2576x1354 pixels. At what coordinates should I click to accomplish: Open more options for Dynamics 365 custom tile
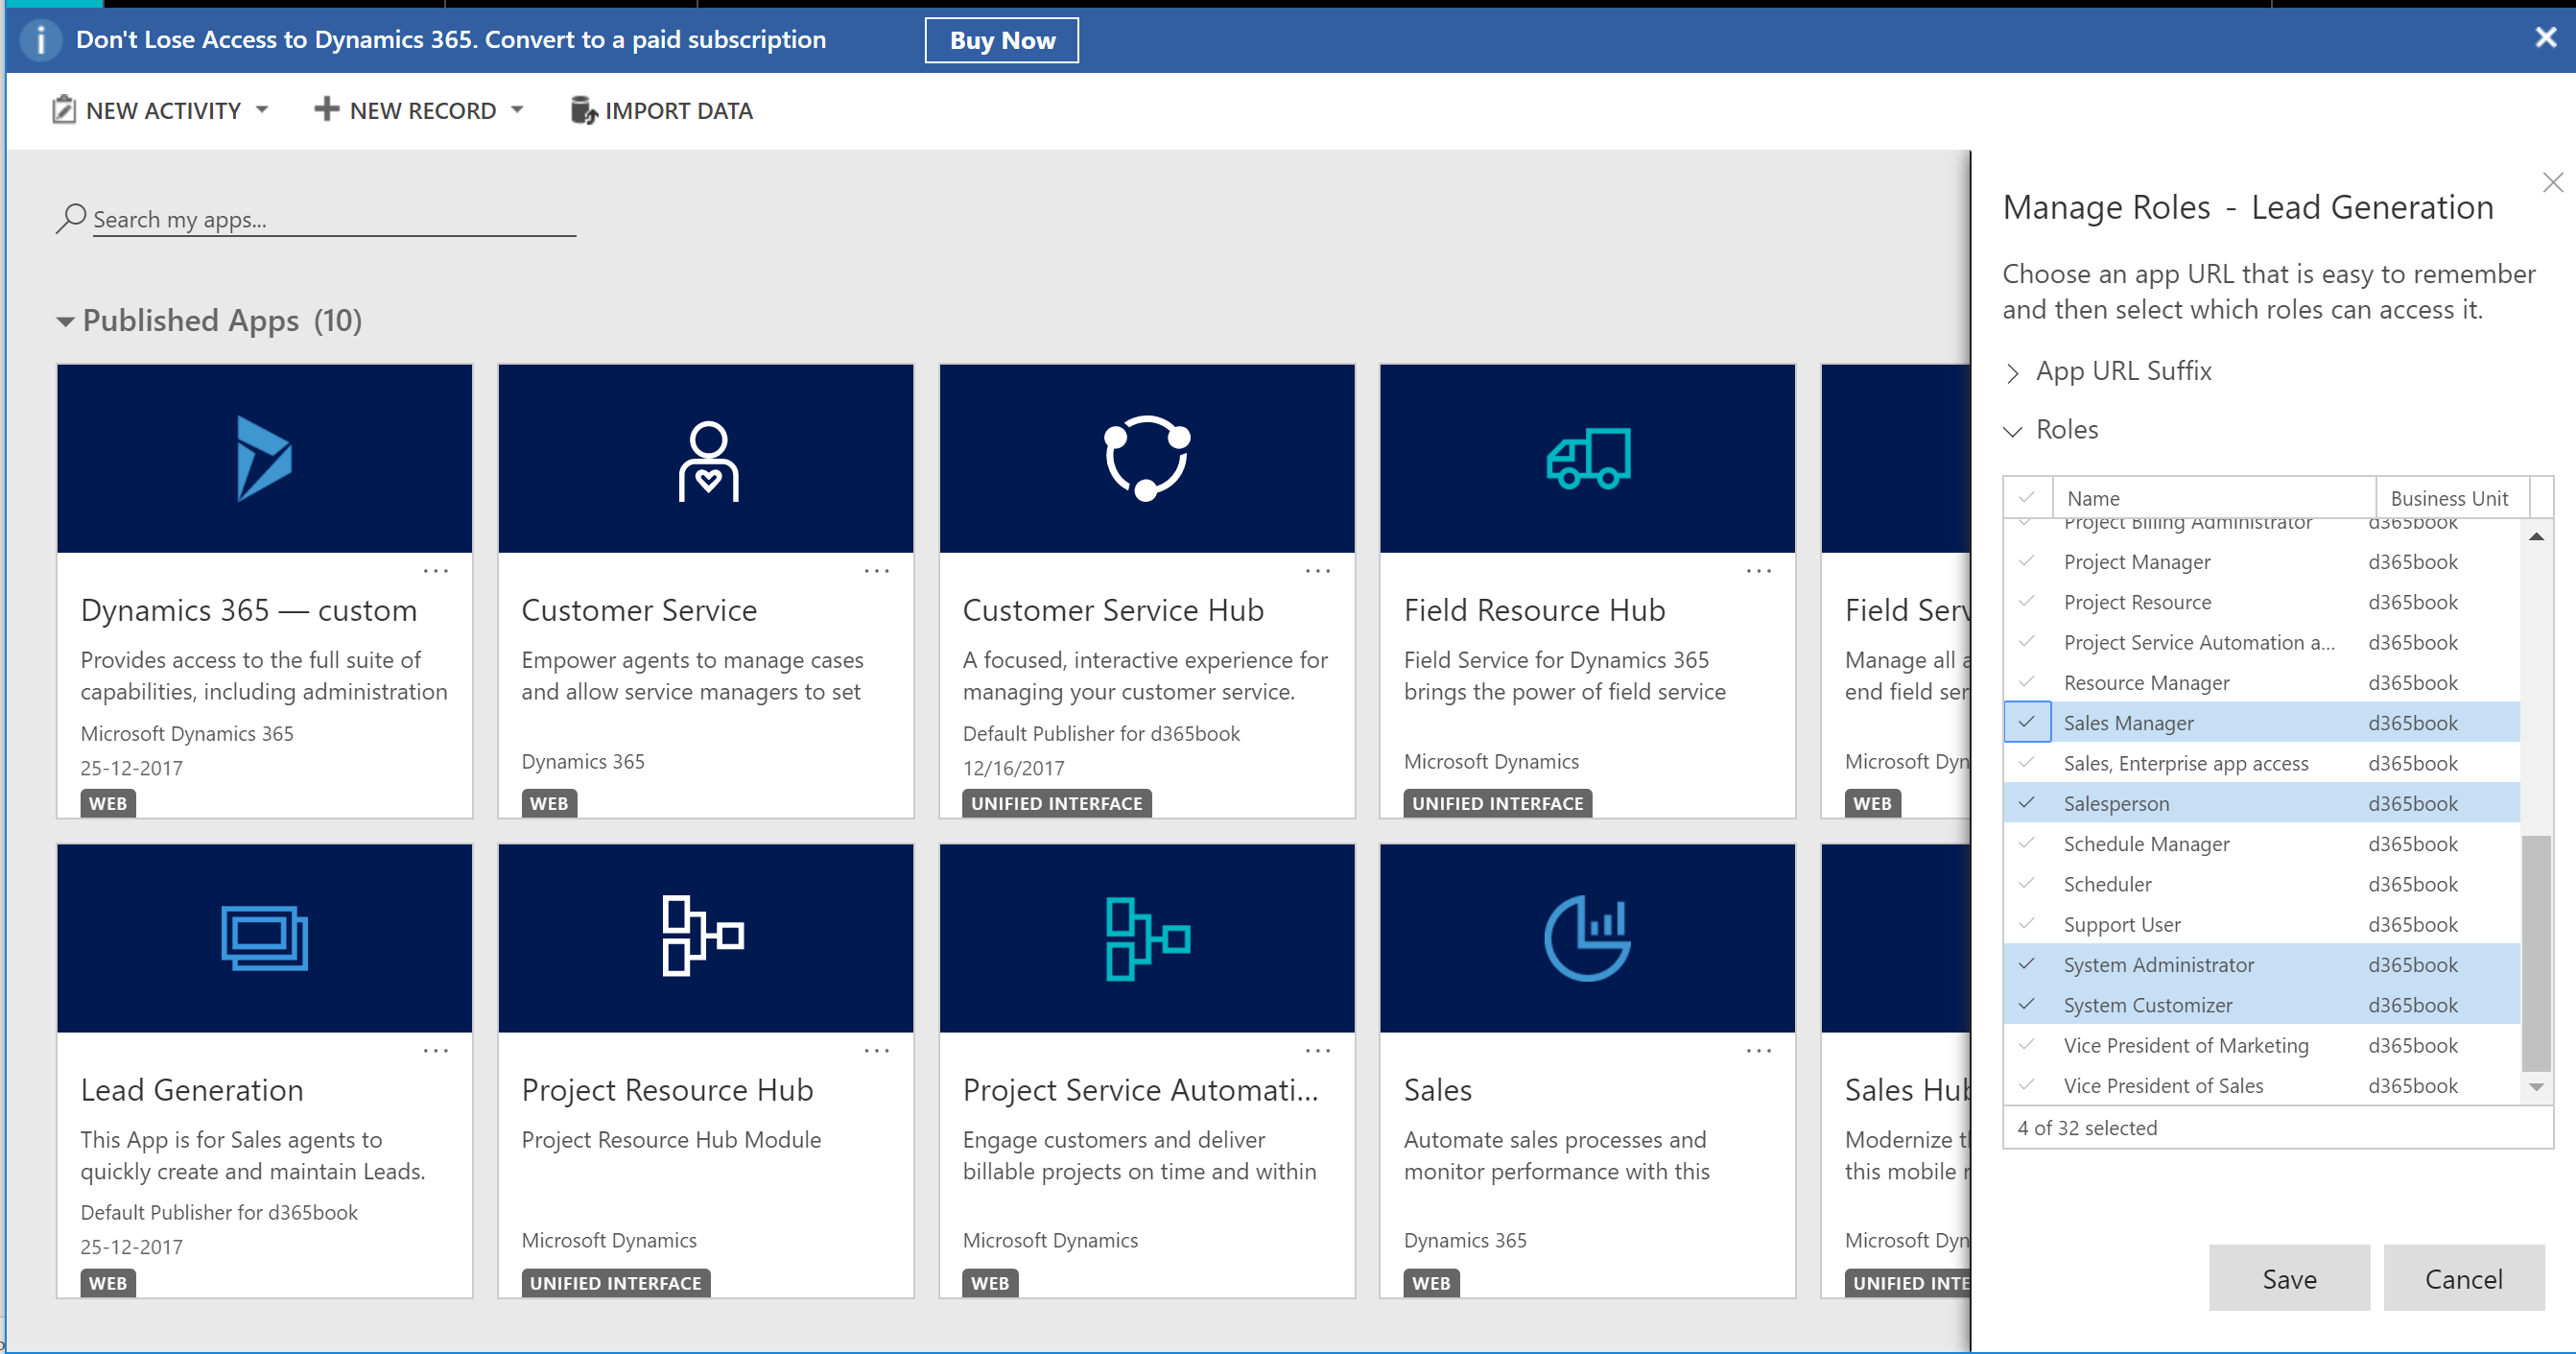(436, 571)
